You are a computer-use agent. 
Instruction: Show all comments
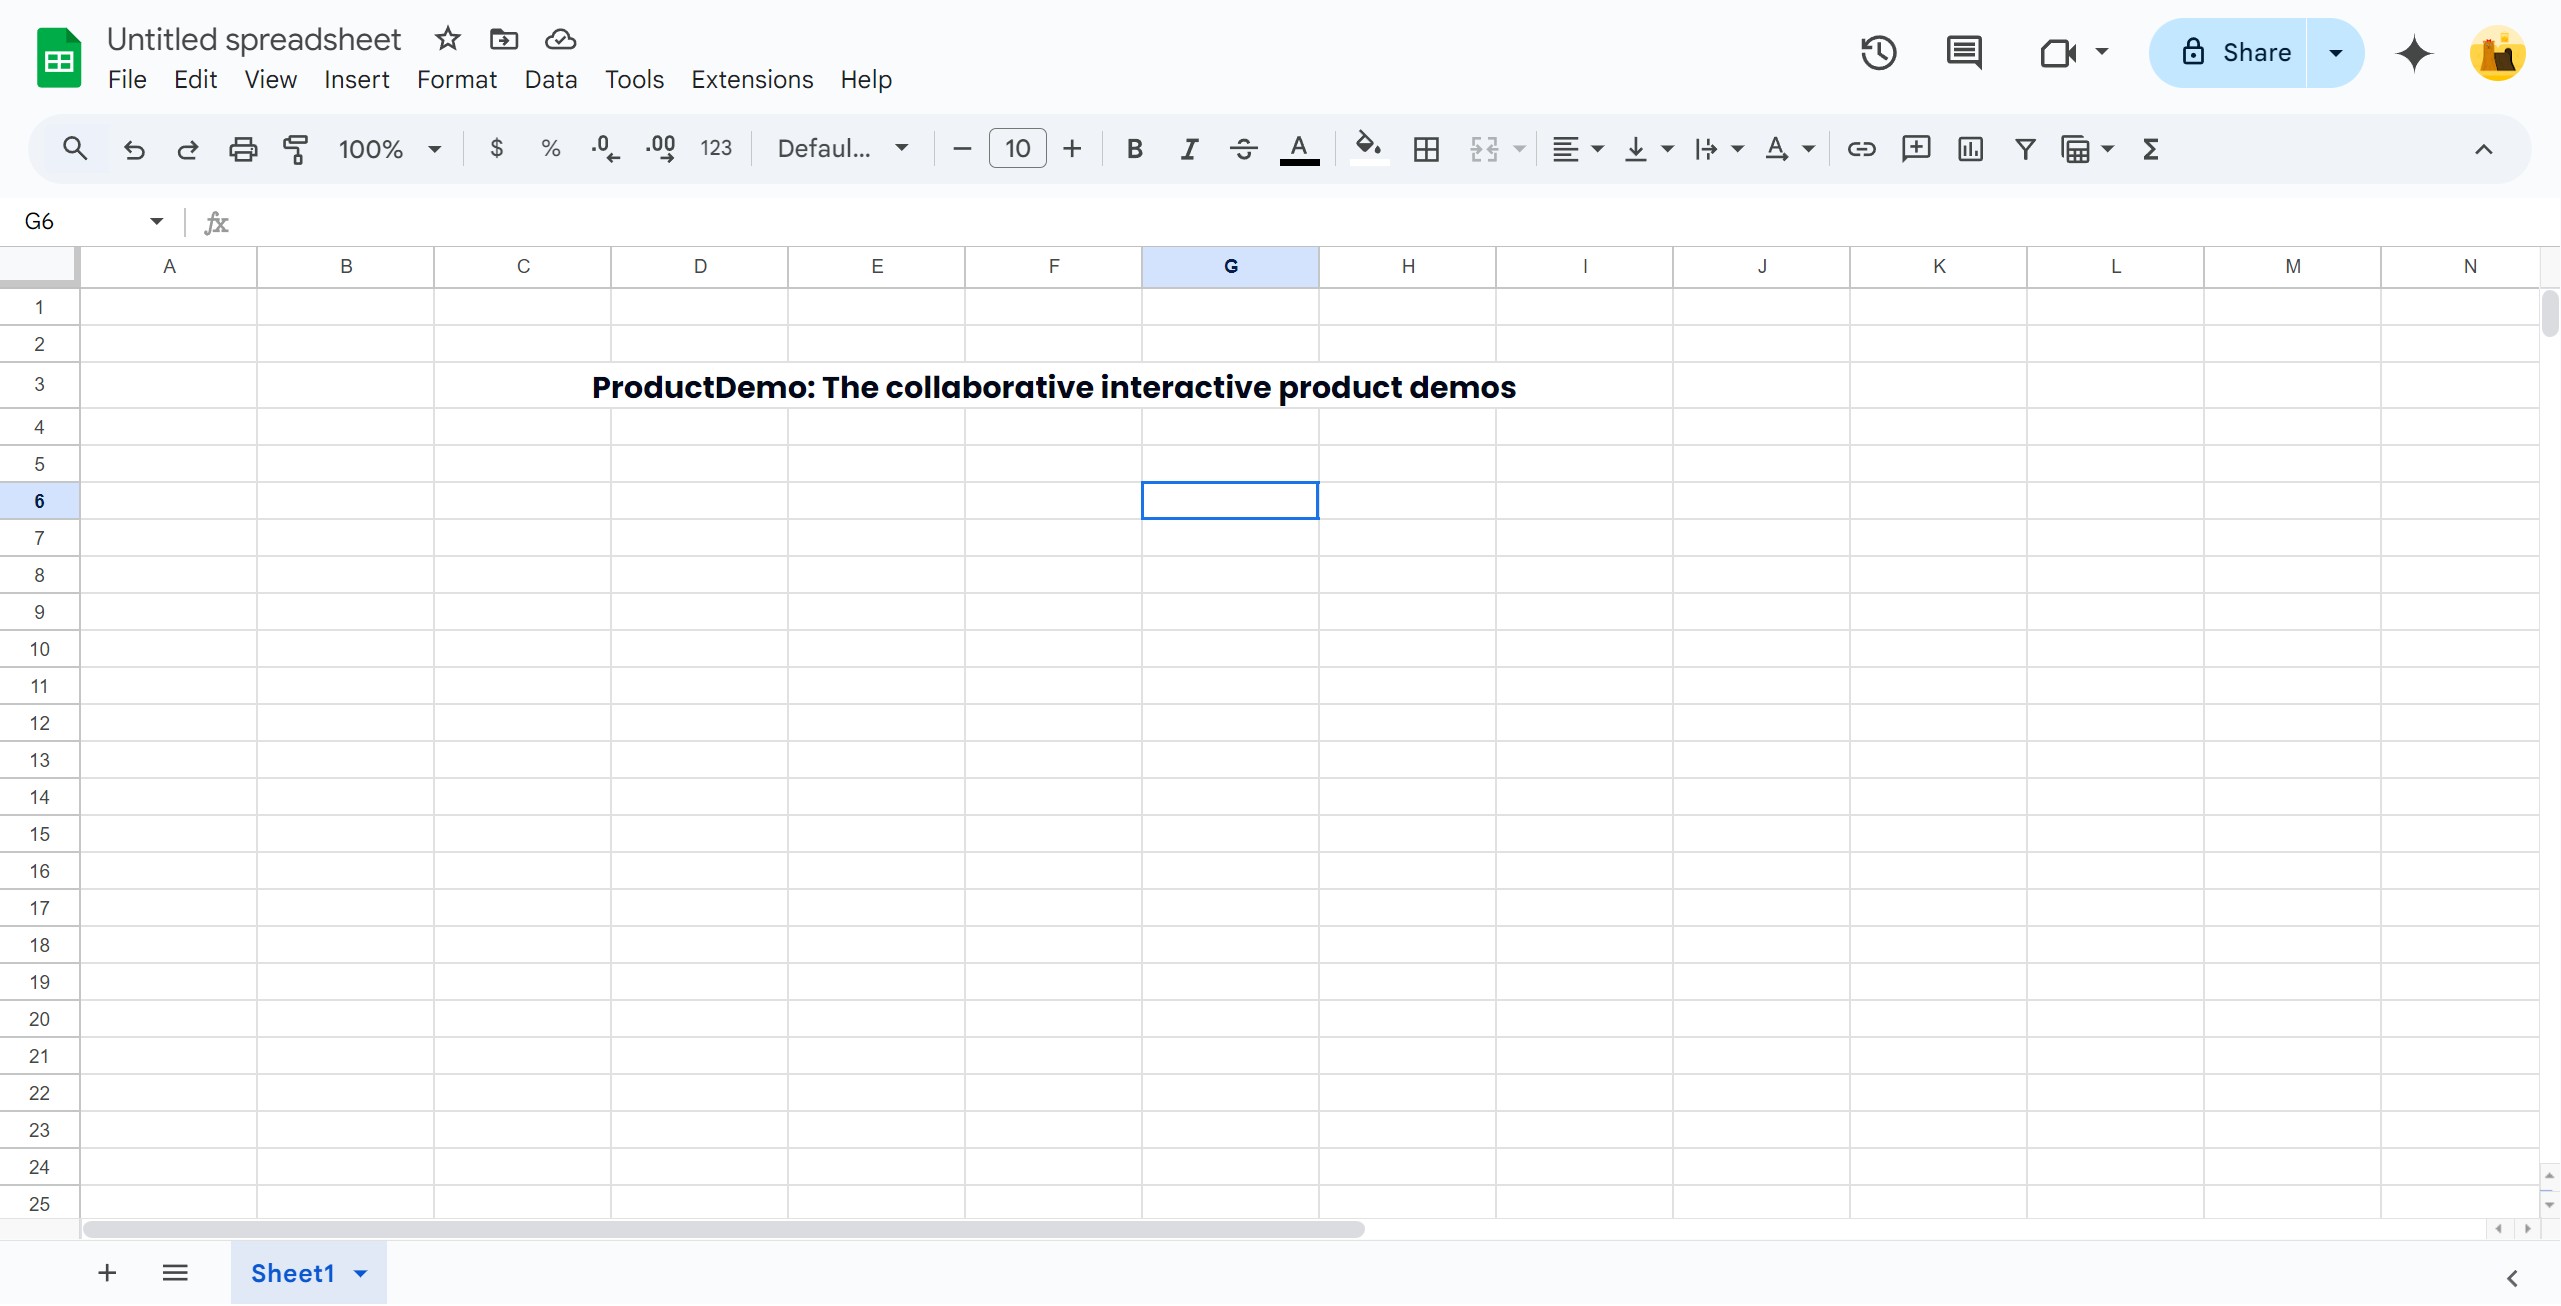point(1964,52)
